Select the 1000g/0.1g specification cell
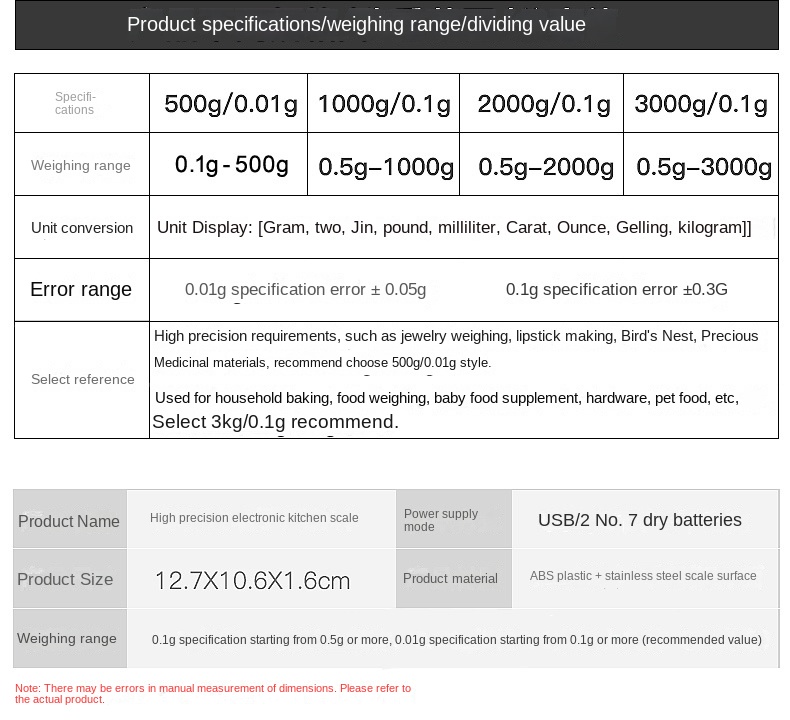Image resolution: width=790 pixels, height=720 pixels. [384, 104]
